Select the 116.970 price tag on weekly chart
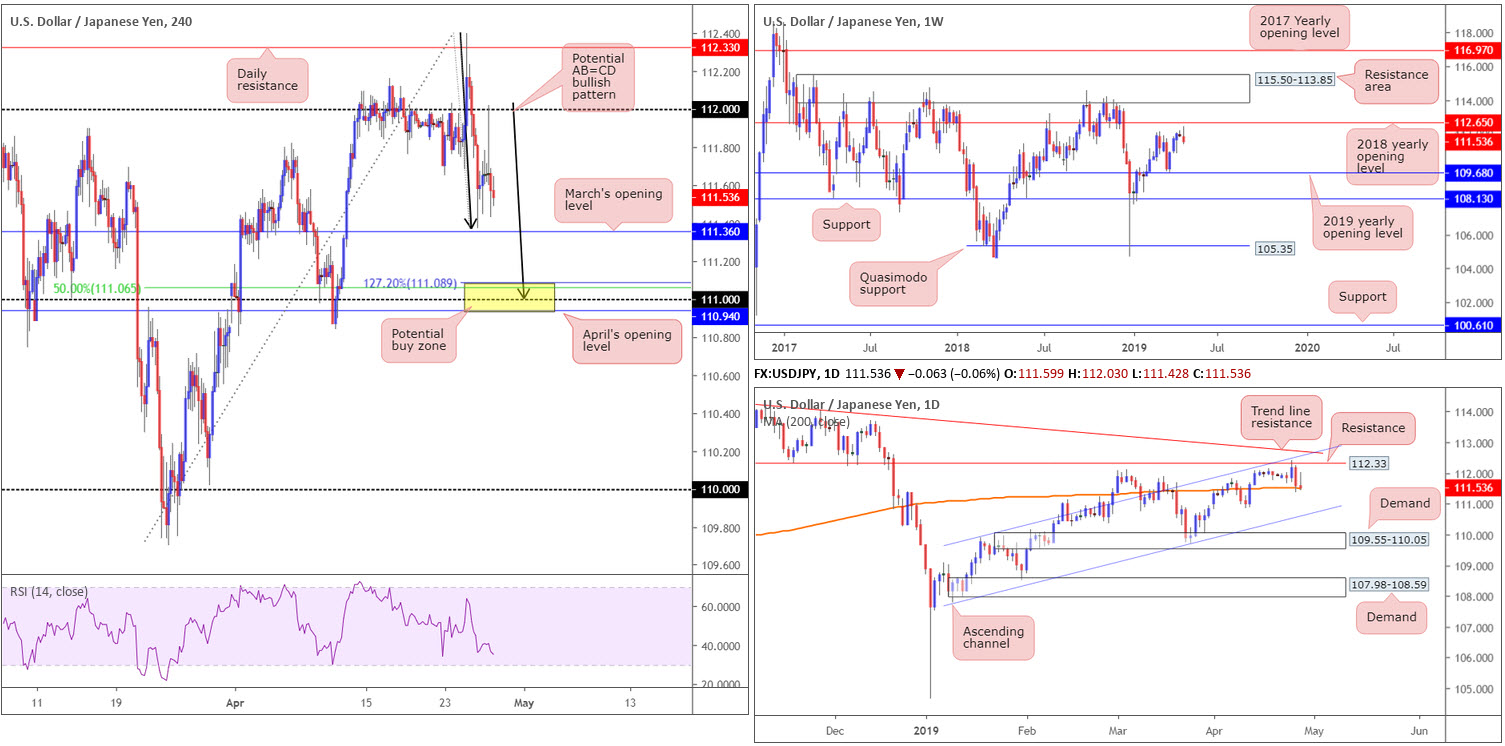The image size is (1505, 746). pos(1474,49)
